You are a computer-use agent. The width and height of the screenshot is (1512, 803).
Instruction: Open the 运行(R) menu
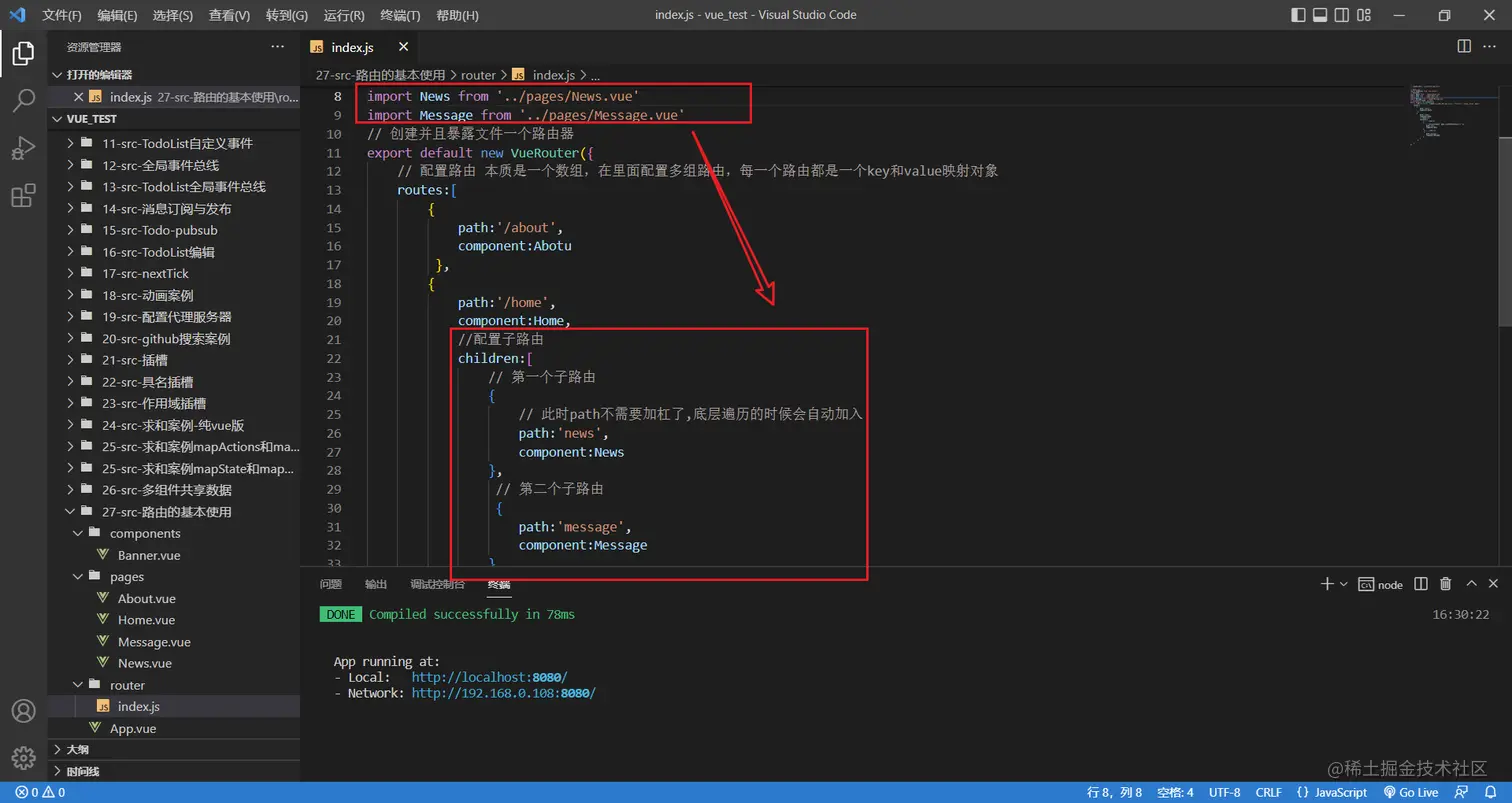click(344, 15)
